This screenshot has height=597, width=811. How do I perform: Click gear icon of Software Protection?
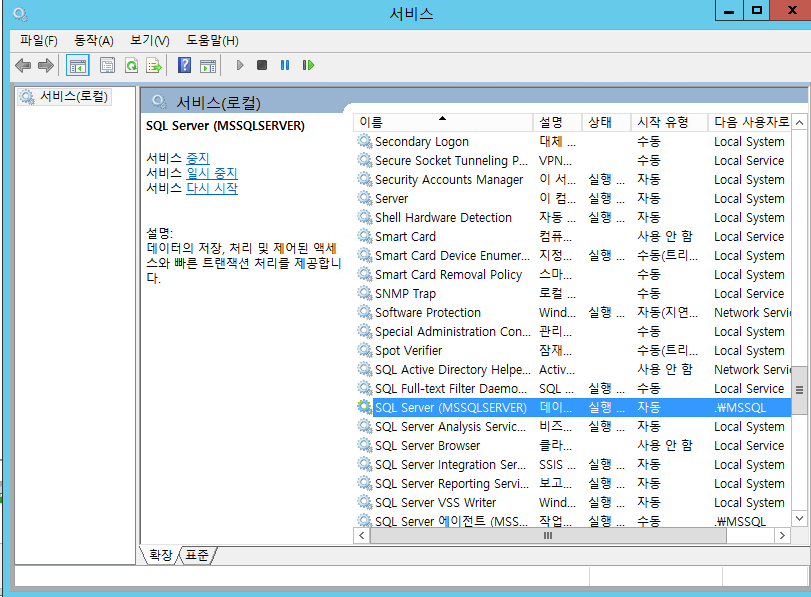point(365,312)
